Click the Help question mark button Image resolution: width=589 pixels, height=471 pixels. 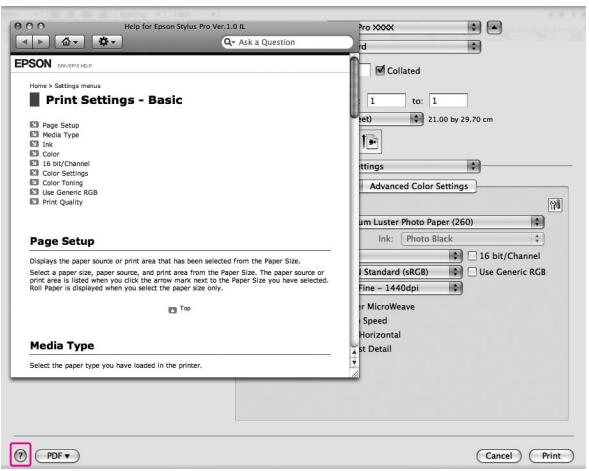pos(20,456)
